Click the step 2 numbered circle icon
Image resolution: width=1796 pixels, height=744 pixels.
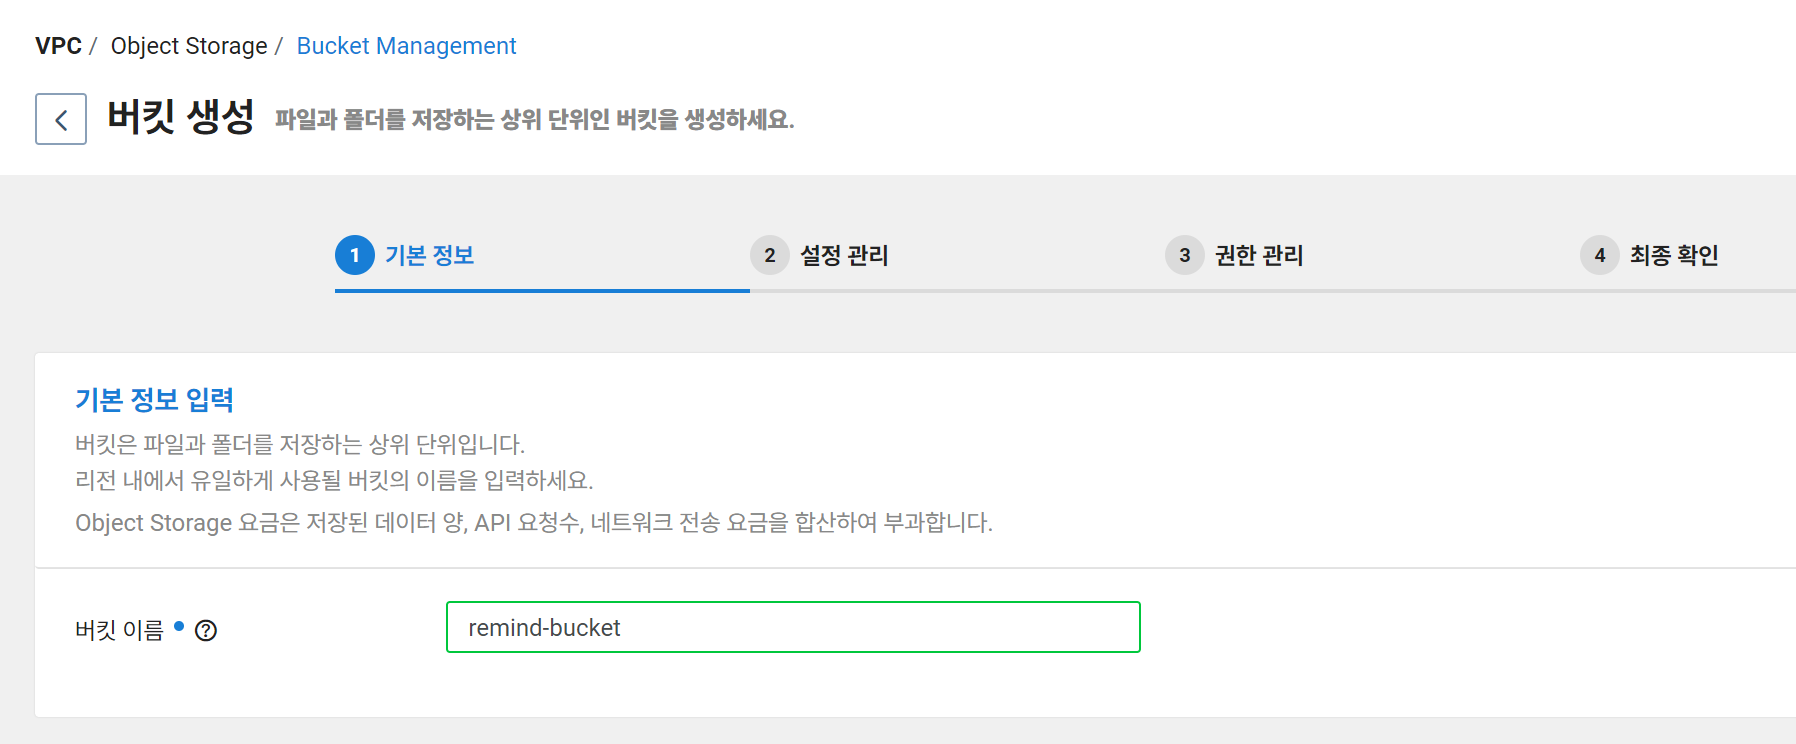tap(769, 255)
